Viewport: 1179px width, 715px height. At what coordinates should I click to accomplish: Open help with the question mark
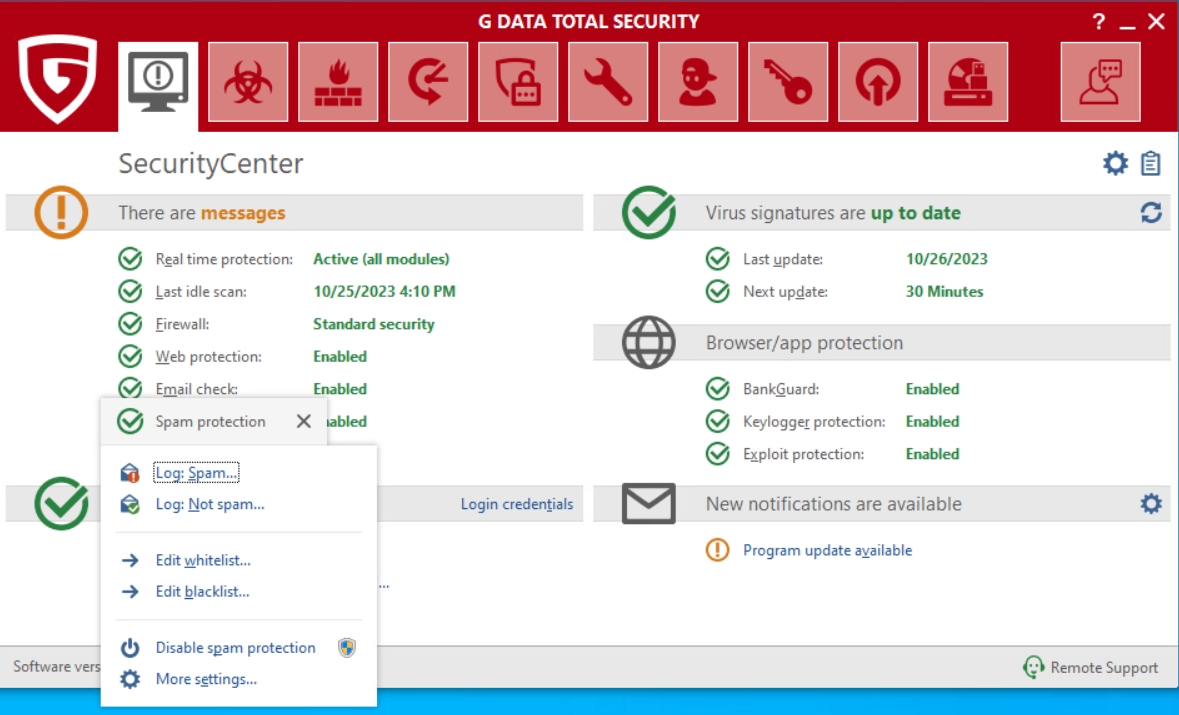coord(1099,22)
